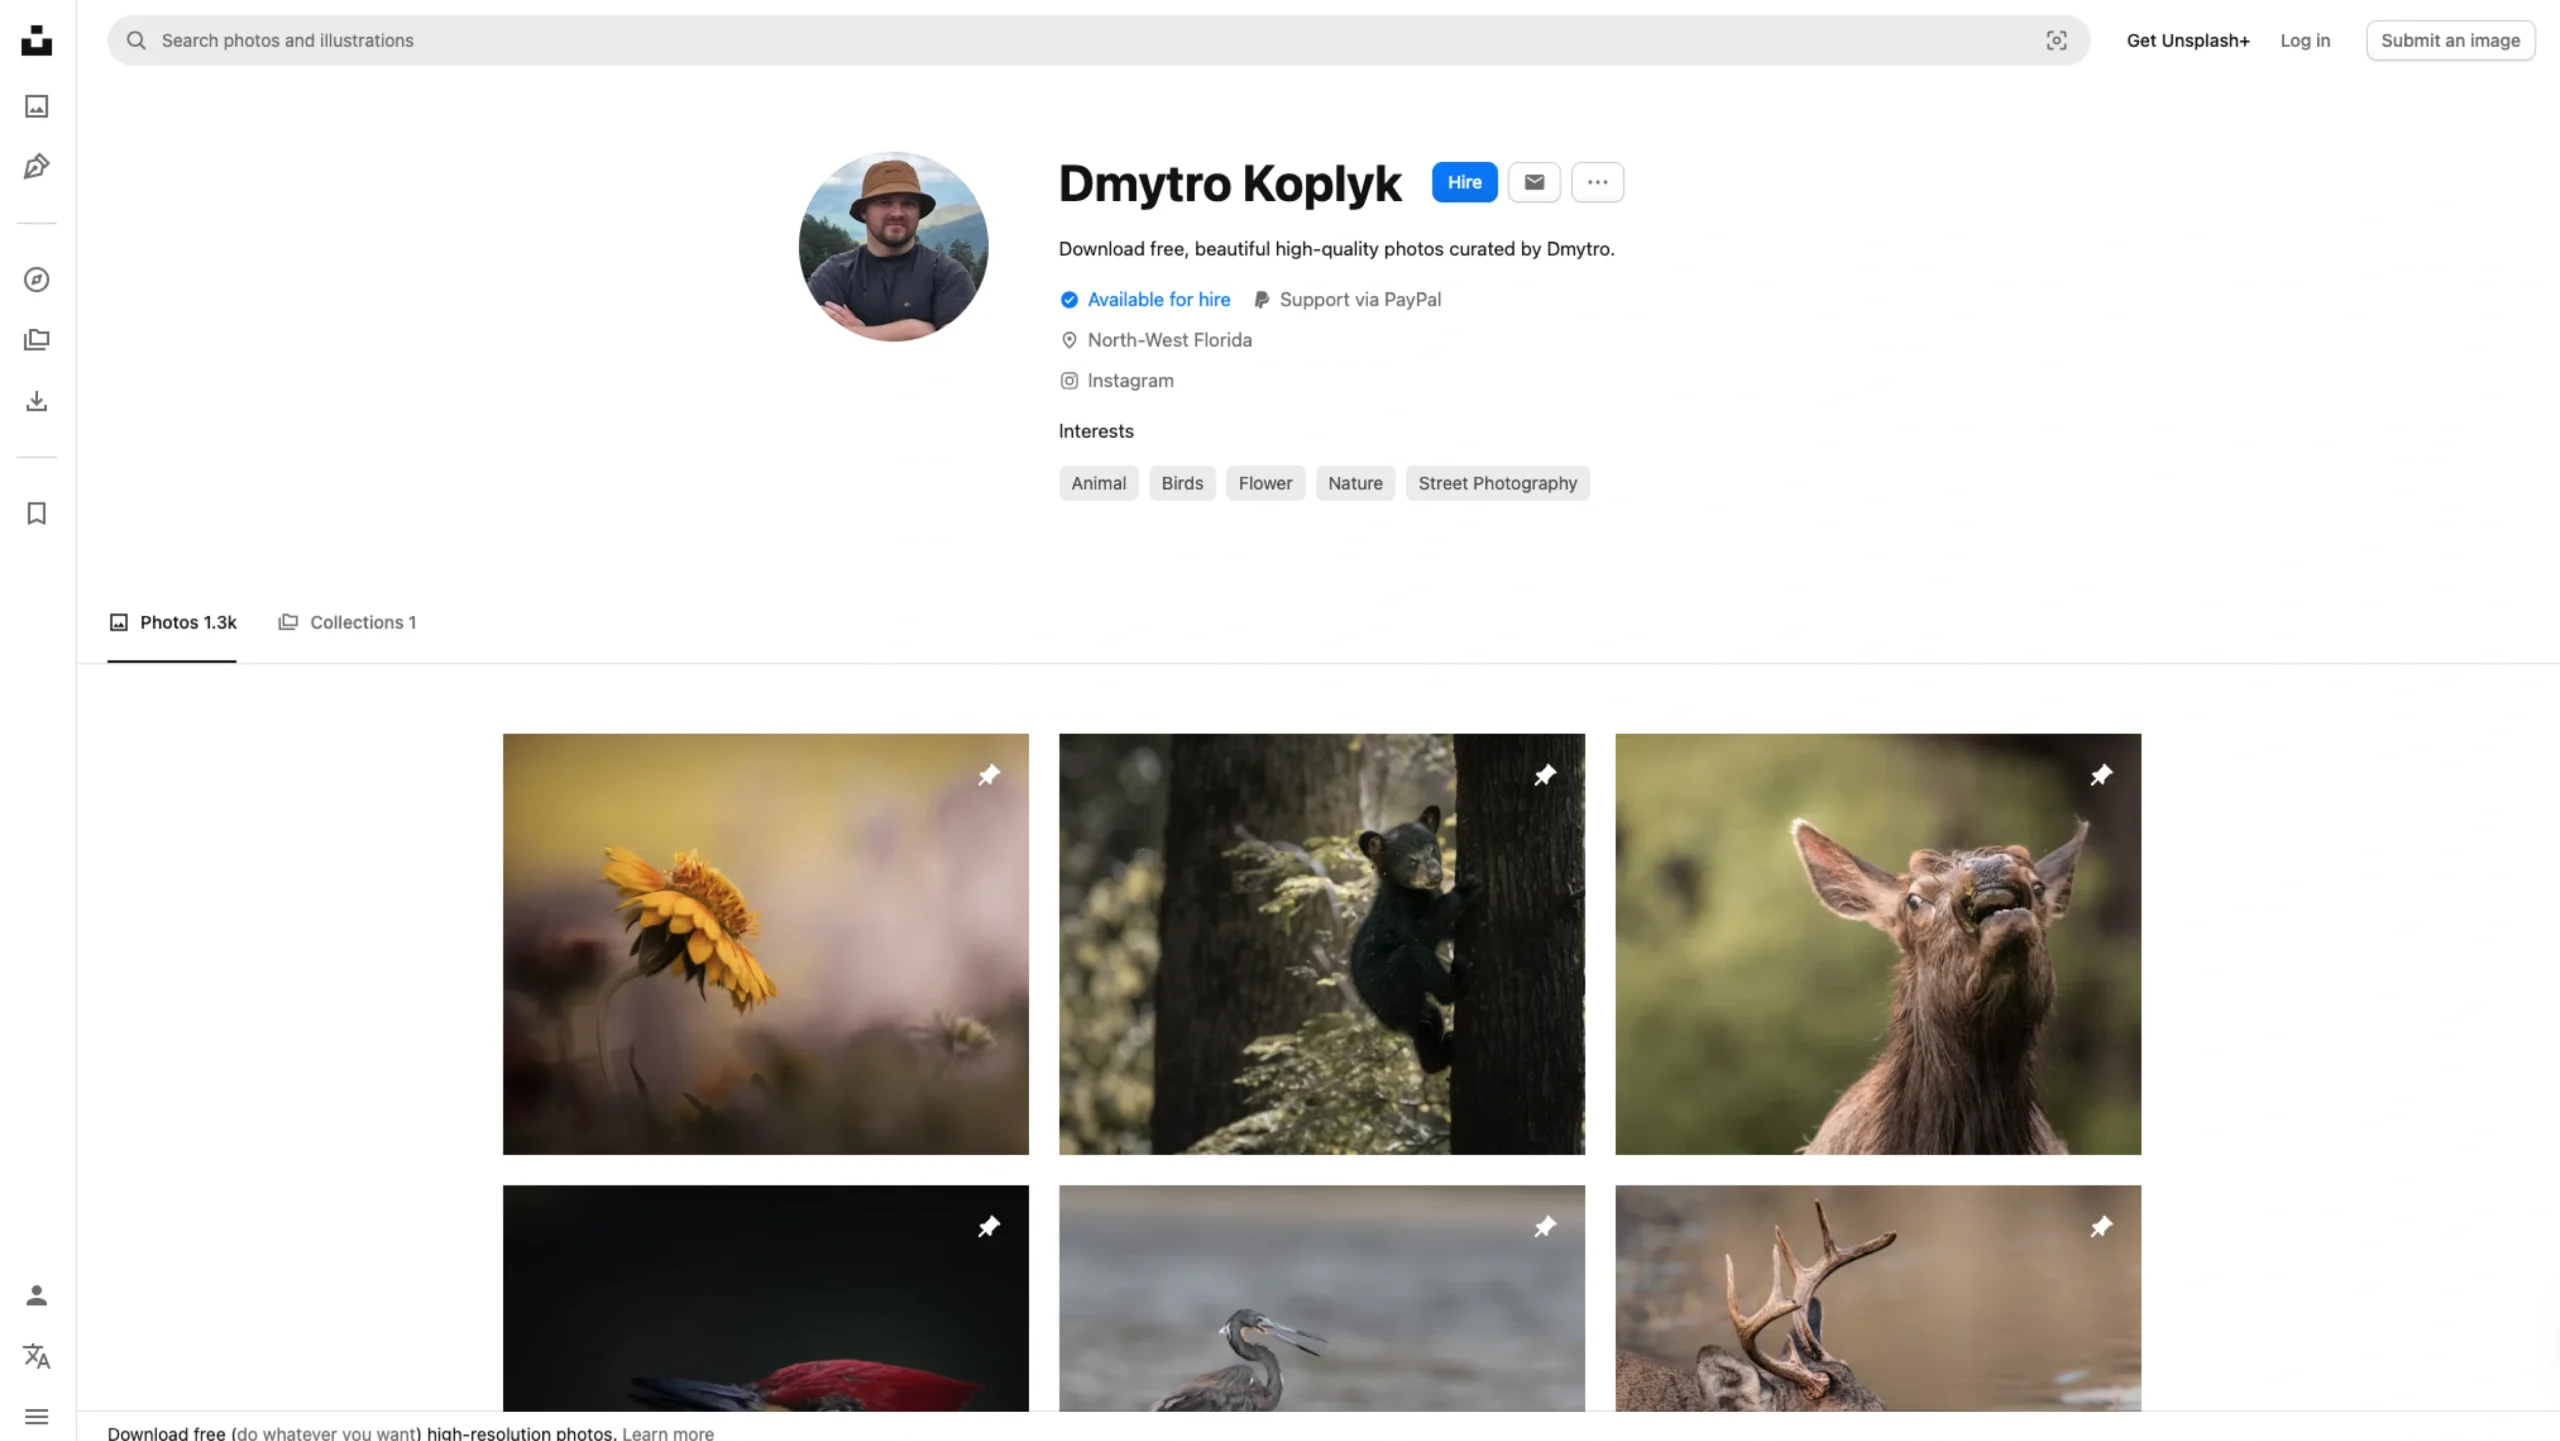
Task: Select the Birds interest tag
Action: [x=1182, y=483]
